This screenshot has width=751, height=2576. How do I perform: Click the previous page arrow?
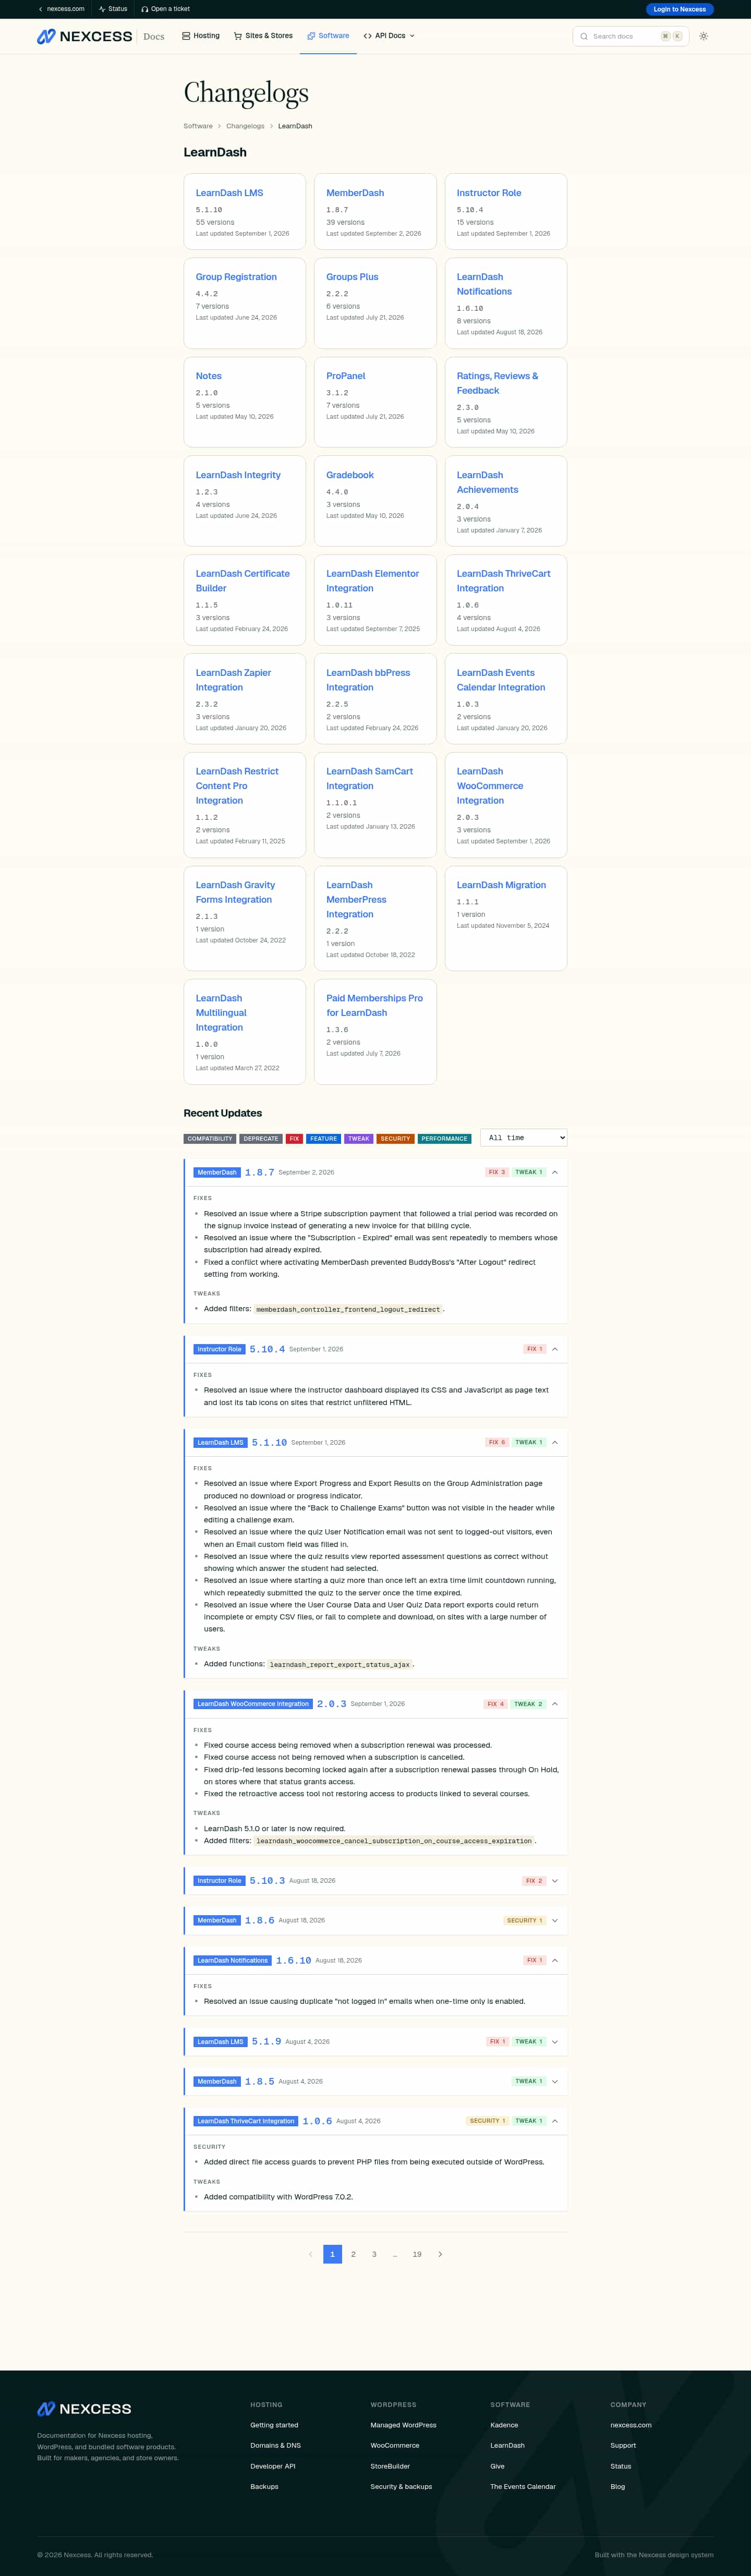[x=310, y=2254]
